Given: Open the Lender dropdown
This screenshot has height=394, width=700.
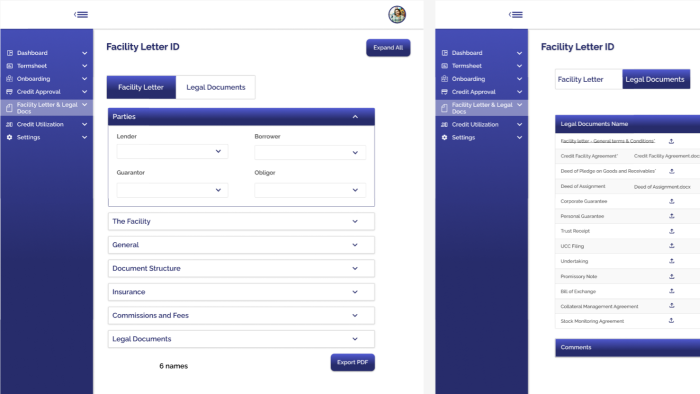Looking at the screenshot, I should [x=172, y=151].
